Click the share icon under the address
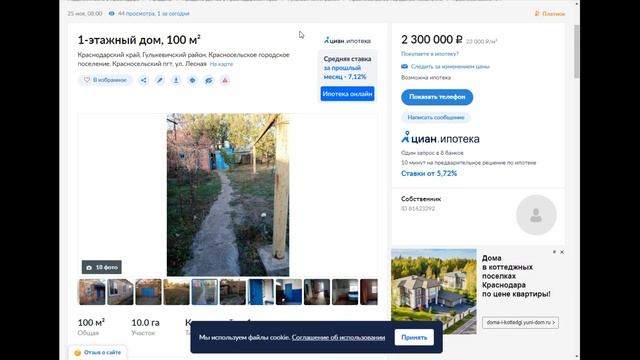 click(x=144, y=80)
